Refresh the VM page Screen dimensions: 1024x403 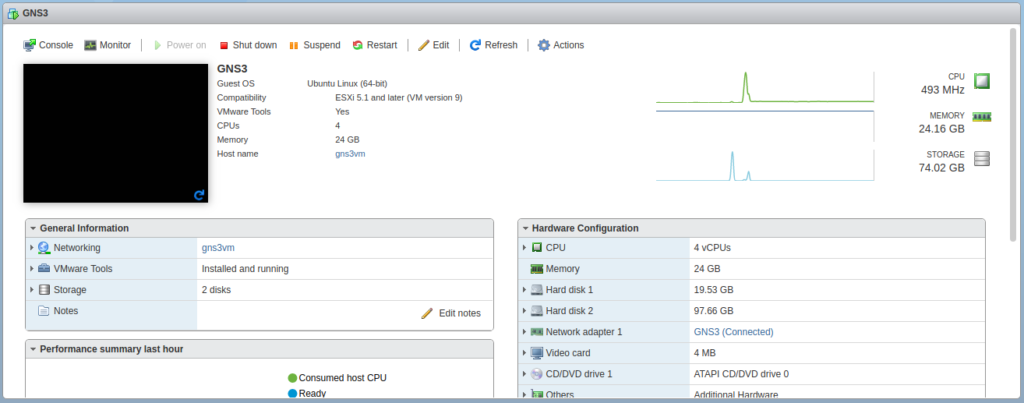coord(493,45)
